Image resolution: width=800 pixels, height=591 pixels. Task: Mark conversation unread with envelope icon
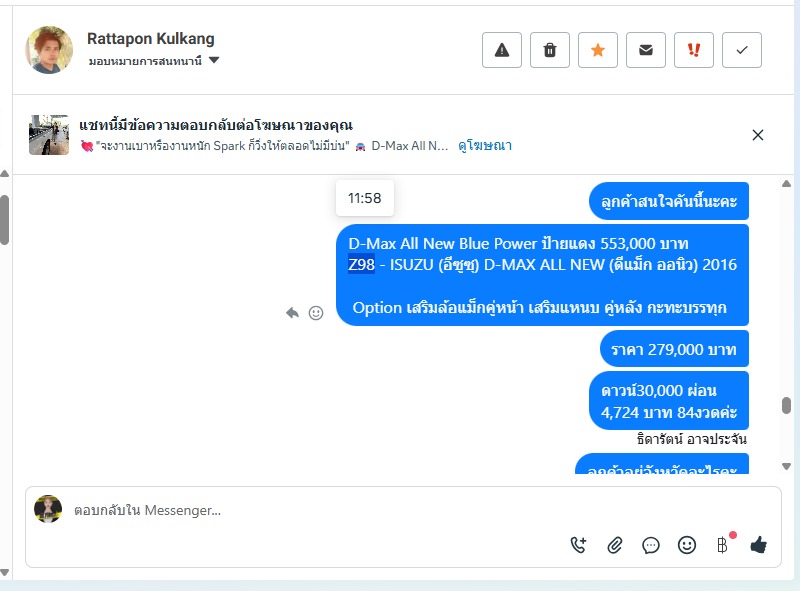click(645, 50)
